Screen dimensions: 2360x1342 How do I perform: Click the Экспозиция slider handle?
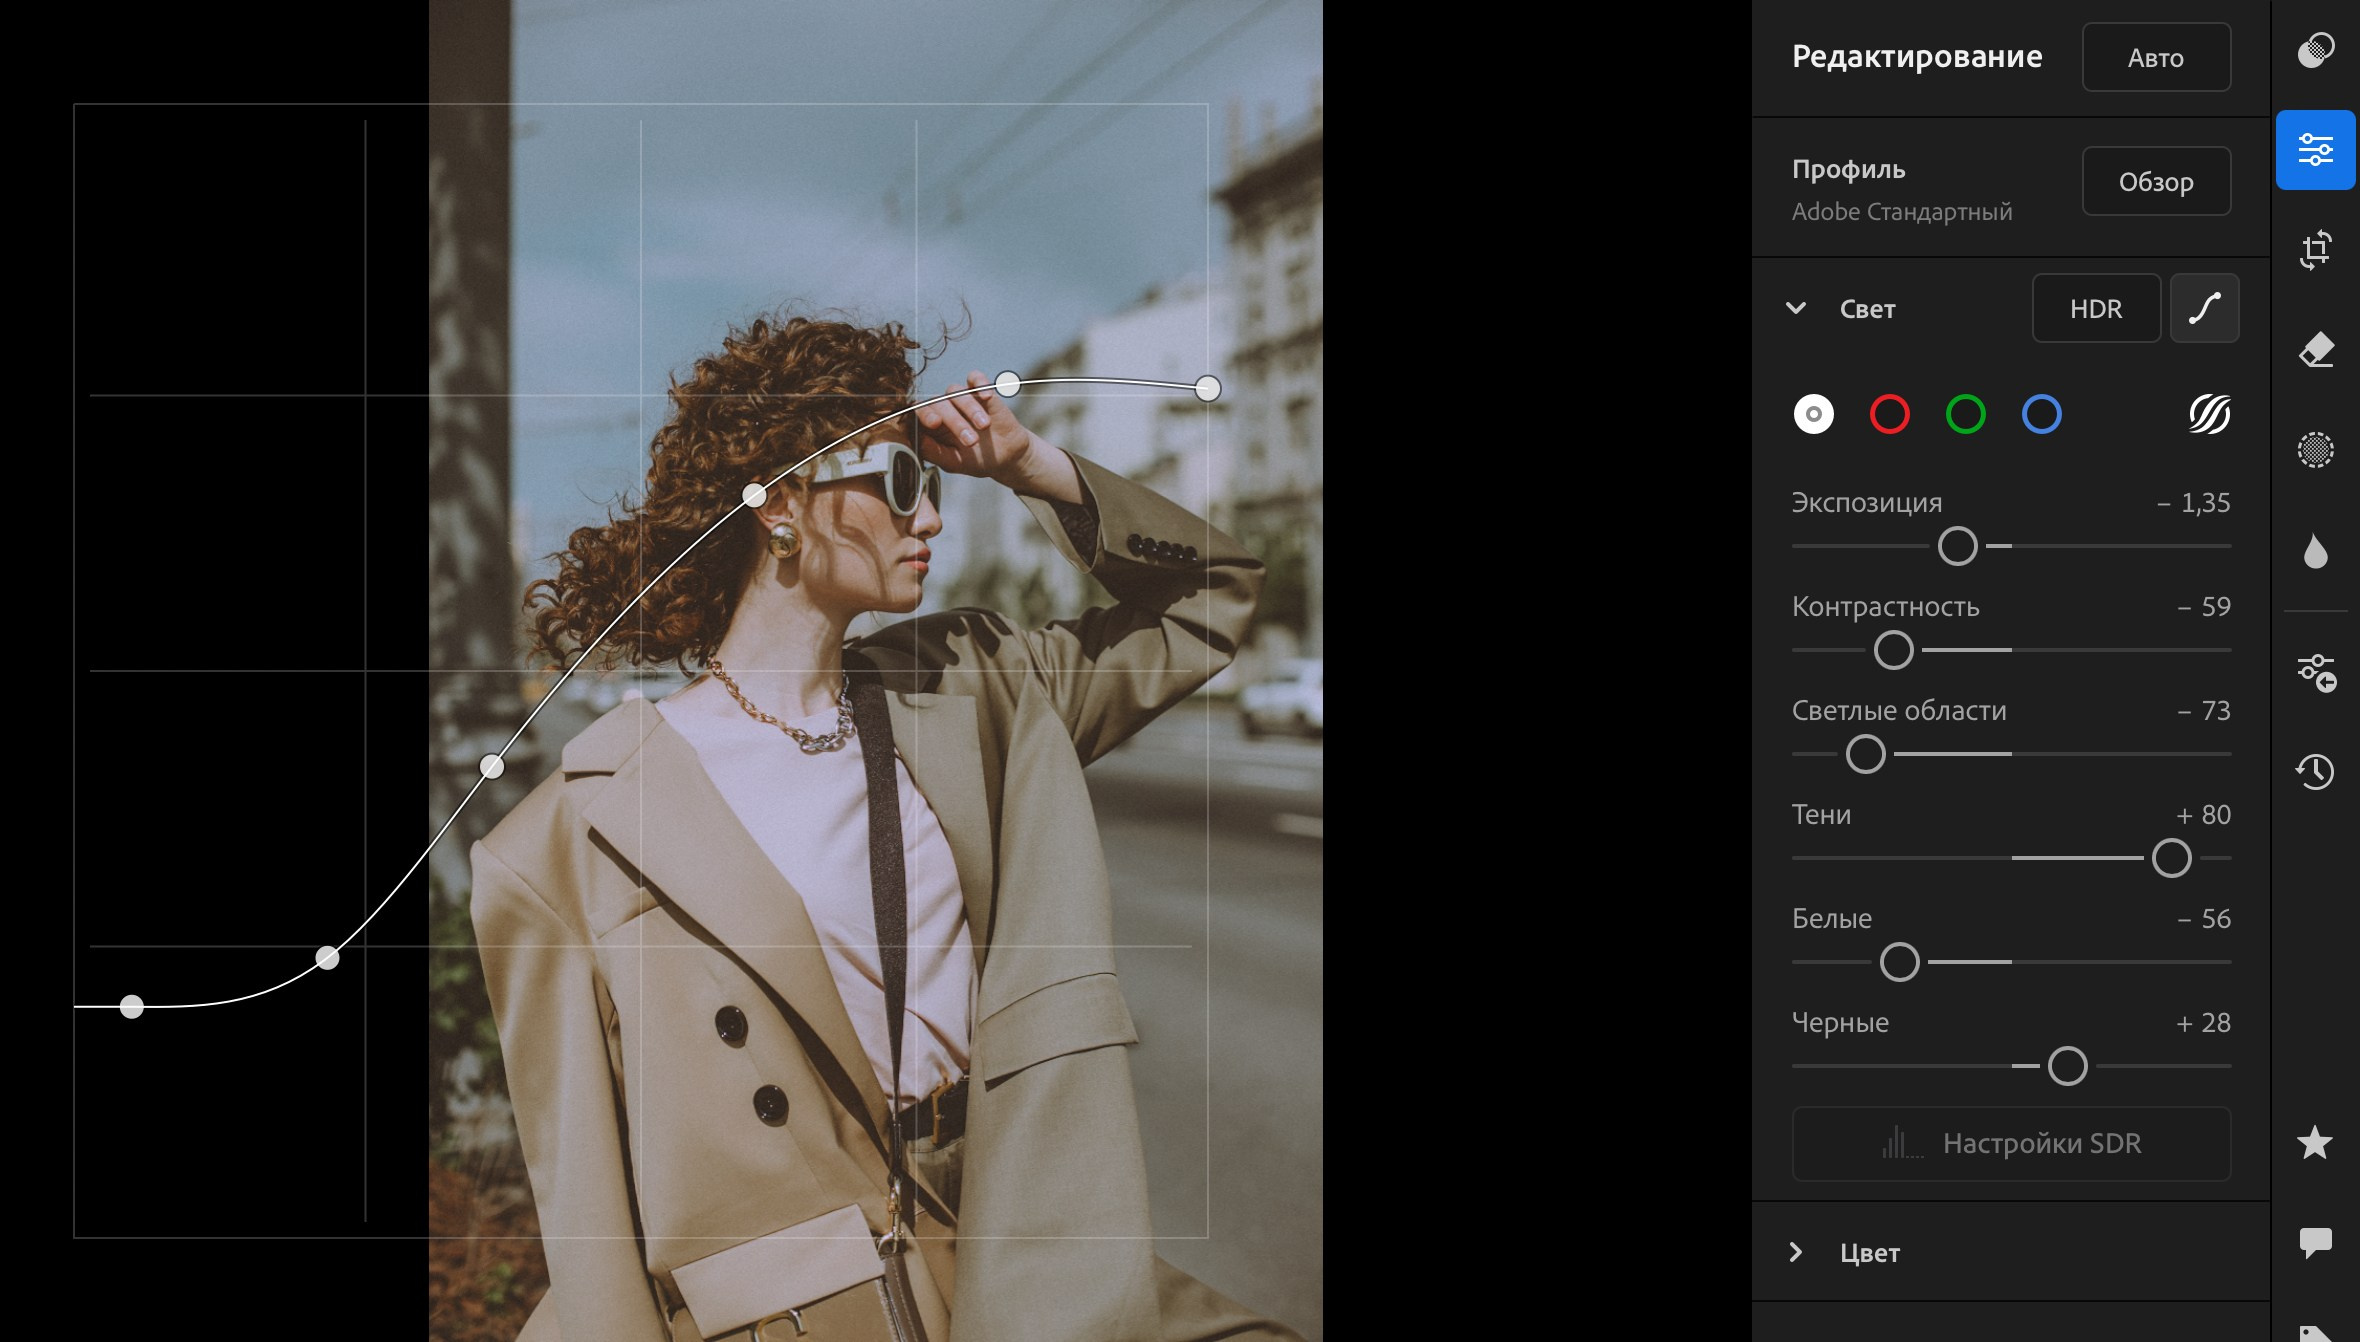[1957, 546]
